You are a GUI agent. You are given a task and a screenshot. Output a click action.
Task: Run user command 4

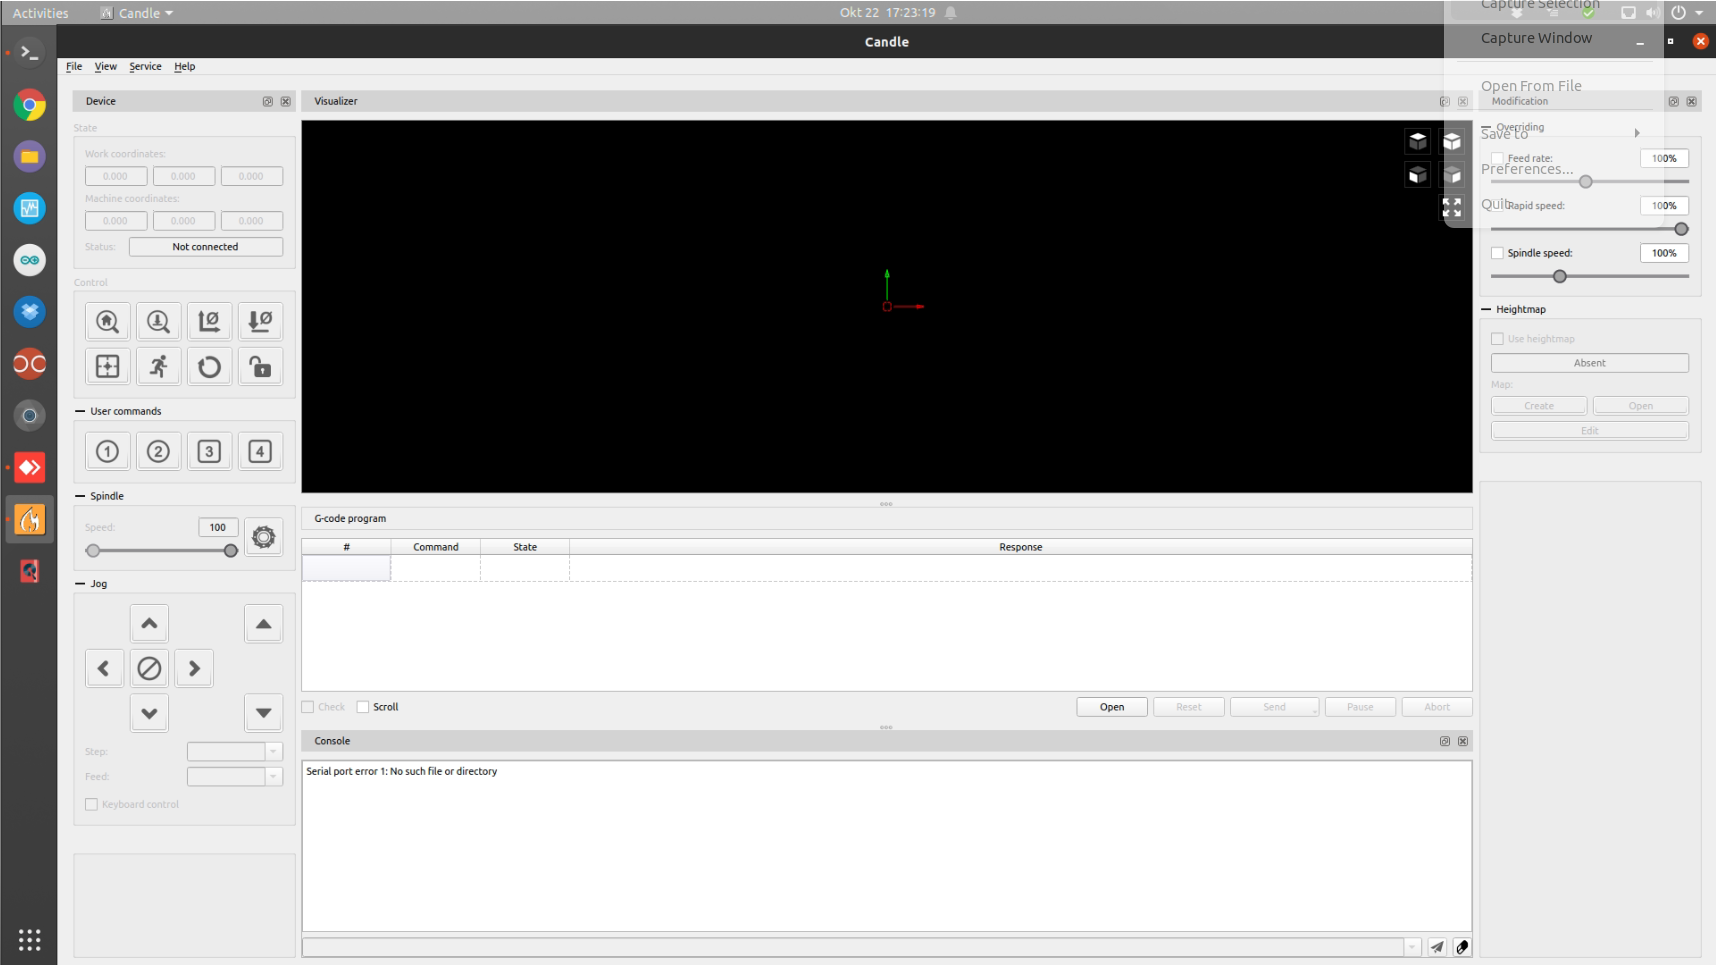click(x=260, y=451)
